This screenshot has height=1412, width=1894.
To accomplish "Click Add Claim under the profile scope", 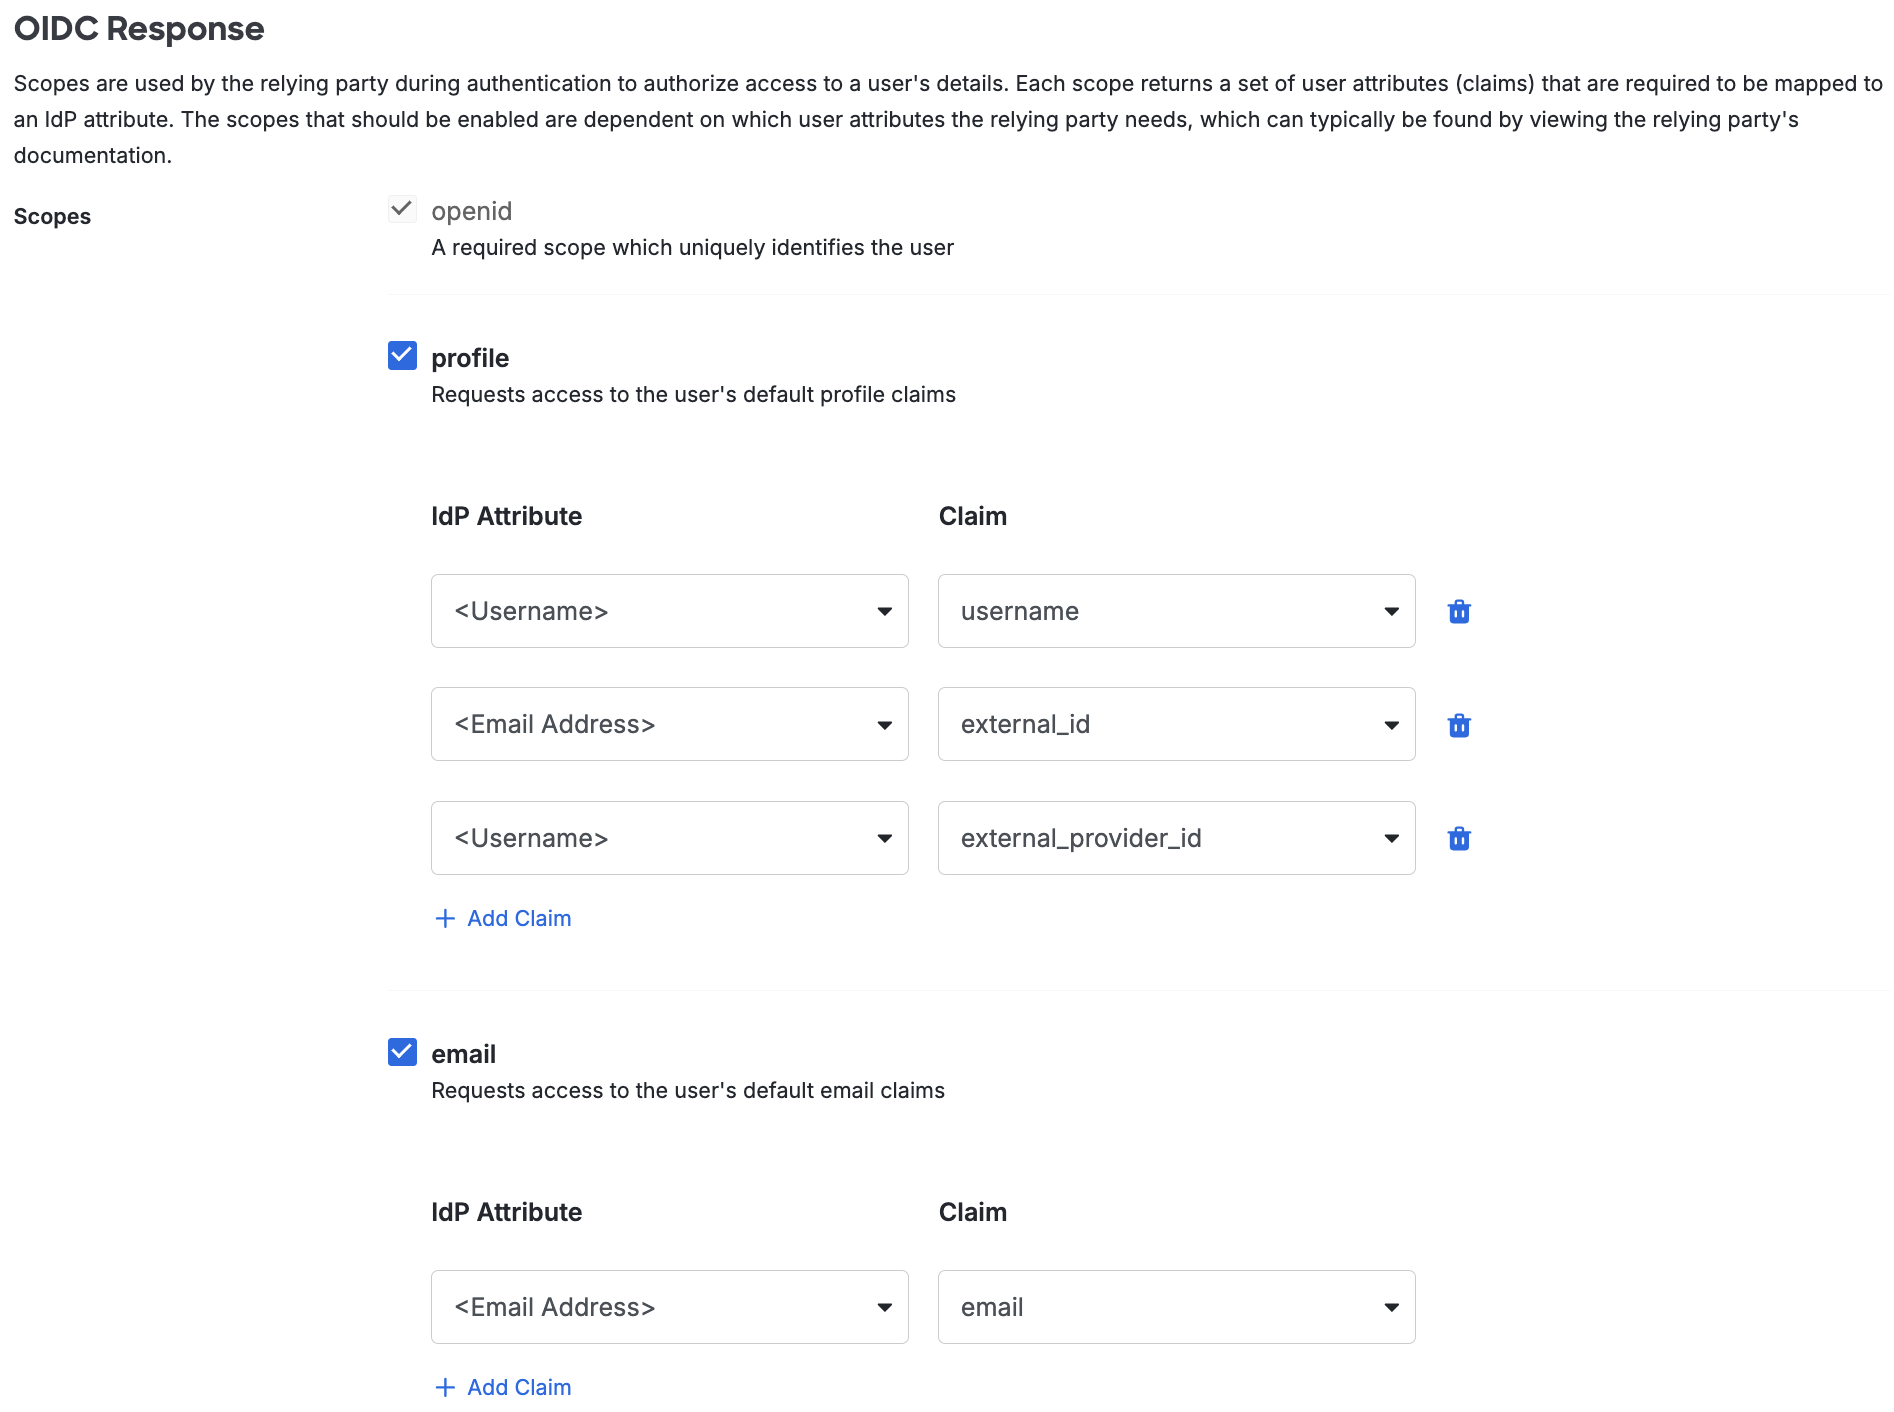I will 518,918.
